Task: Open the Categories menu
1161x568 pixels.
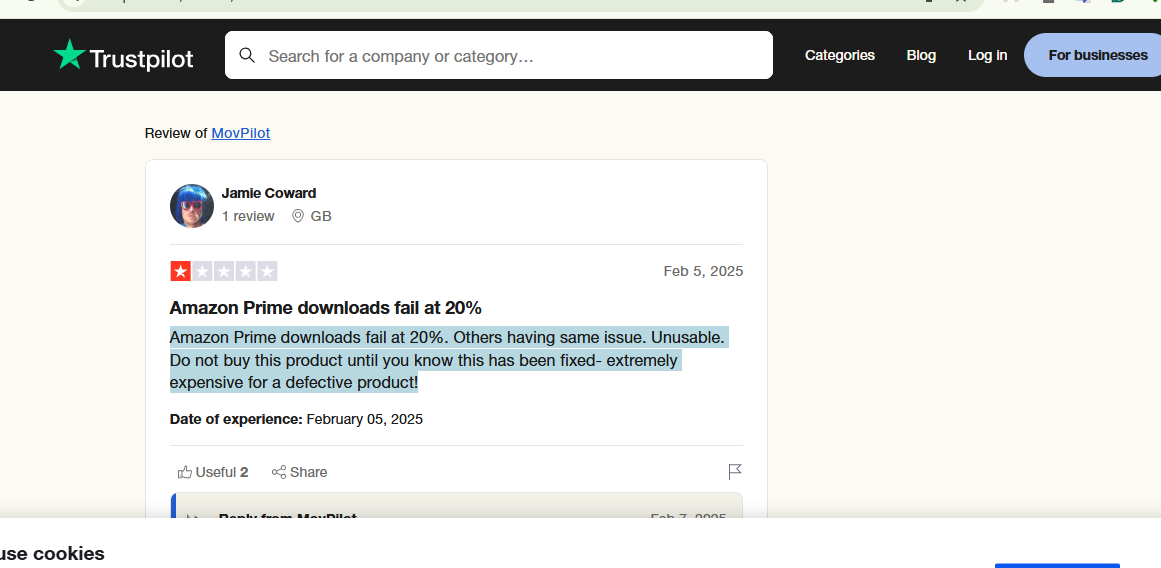Action: [x=840, y=55]
